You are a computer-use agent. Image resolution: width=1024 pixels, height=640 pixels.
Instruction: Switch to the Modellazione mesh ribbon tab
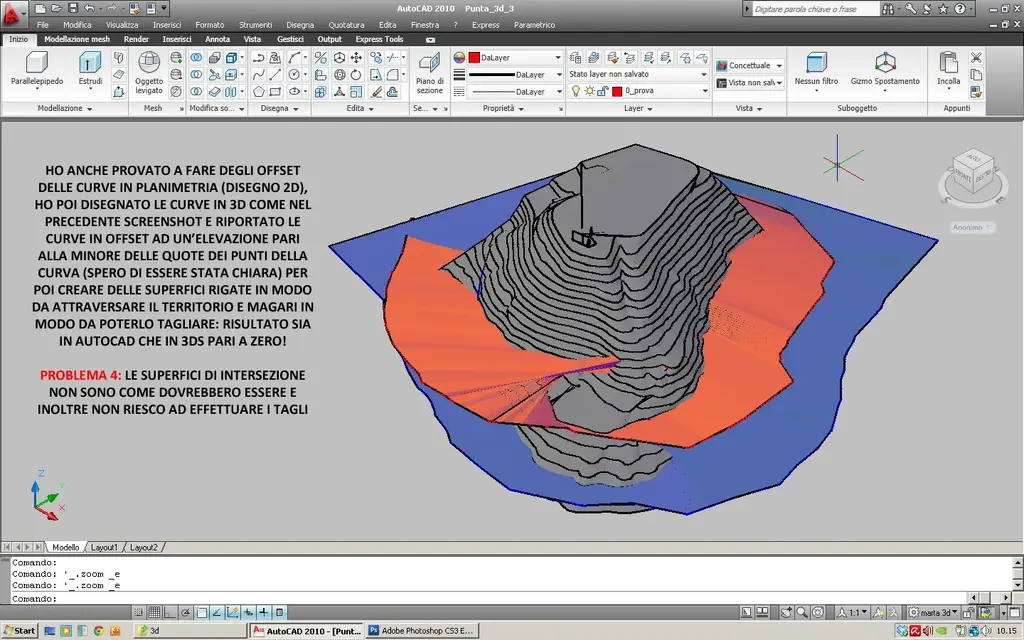tap(77, 39)
